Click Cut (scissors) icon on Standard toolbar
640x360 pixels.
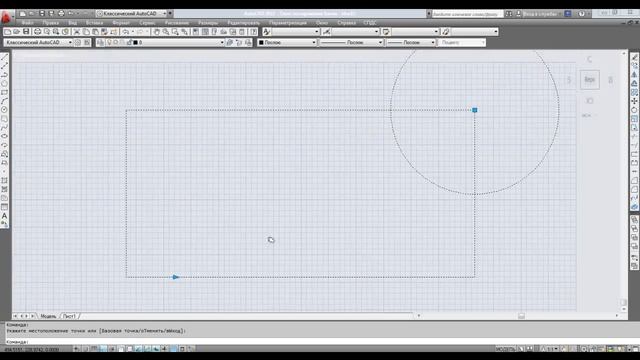(77, 31)
